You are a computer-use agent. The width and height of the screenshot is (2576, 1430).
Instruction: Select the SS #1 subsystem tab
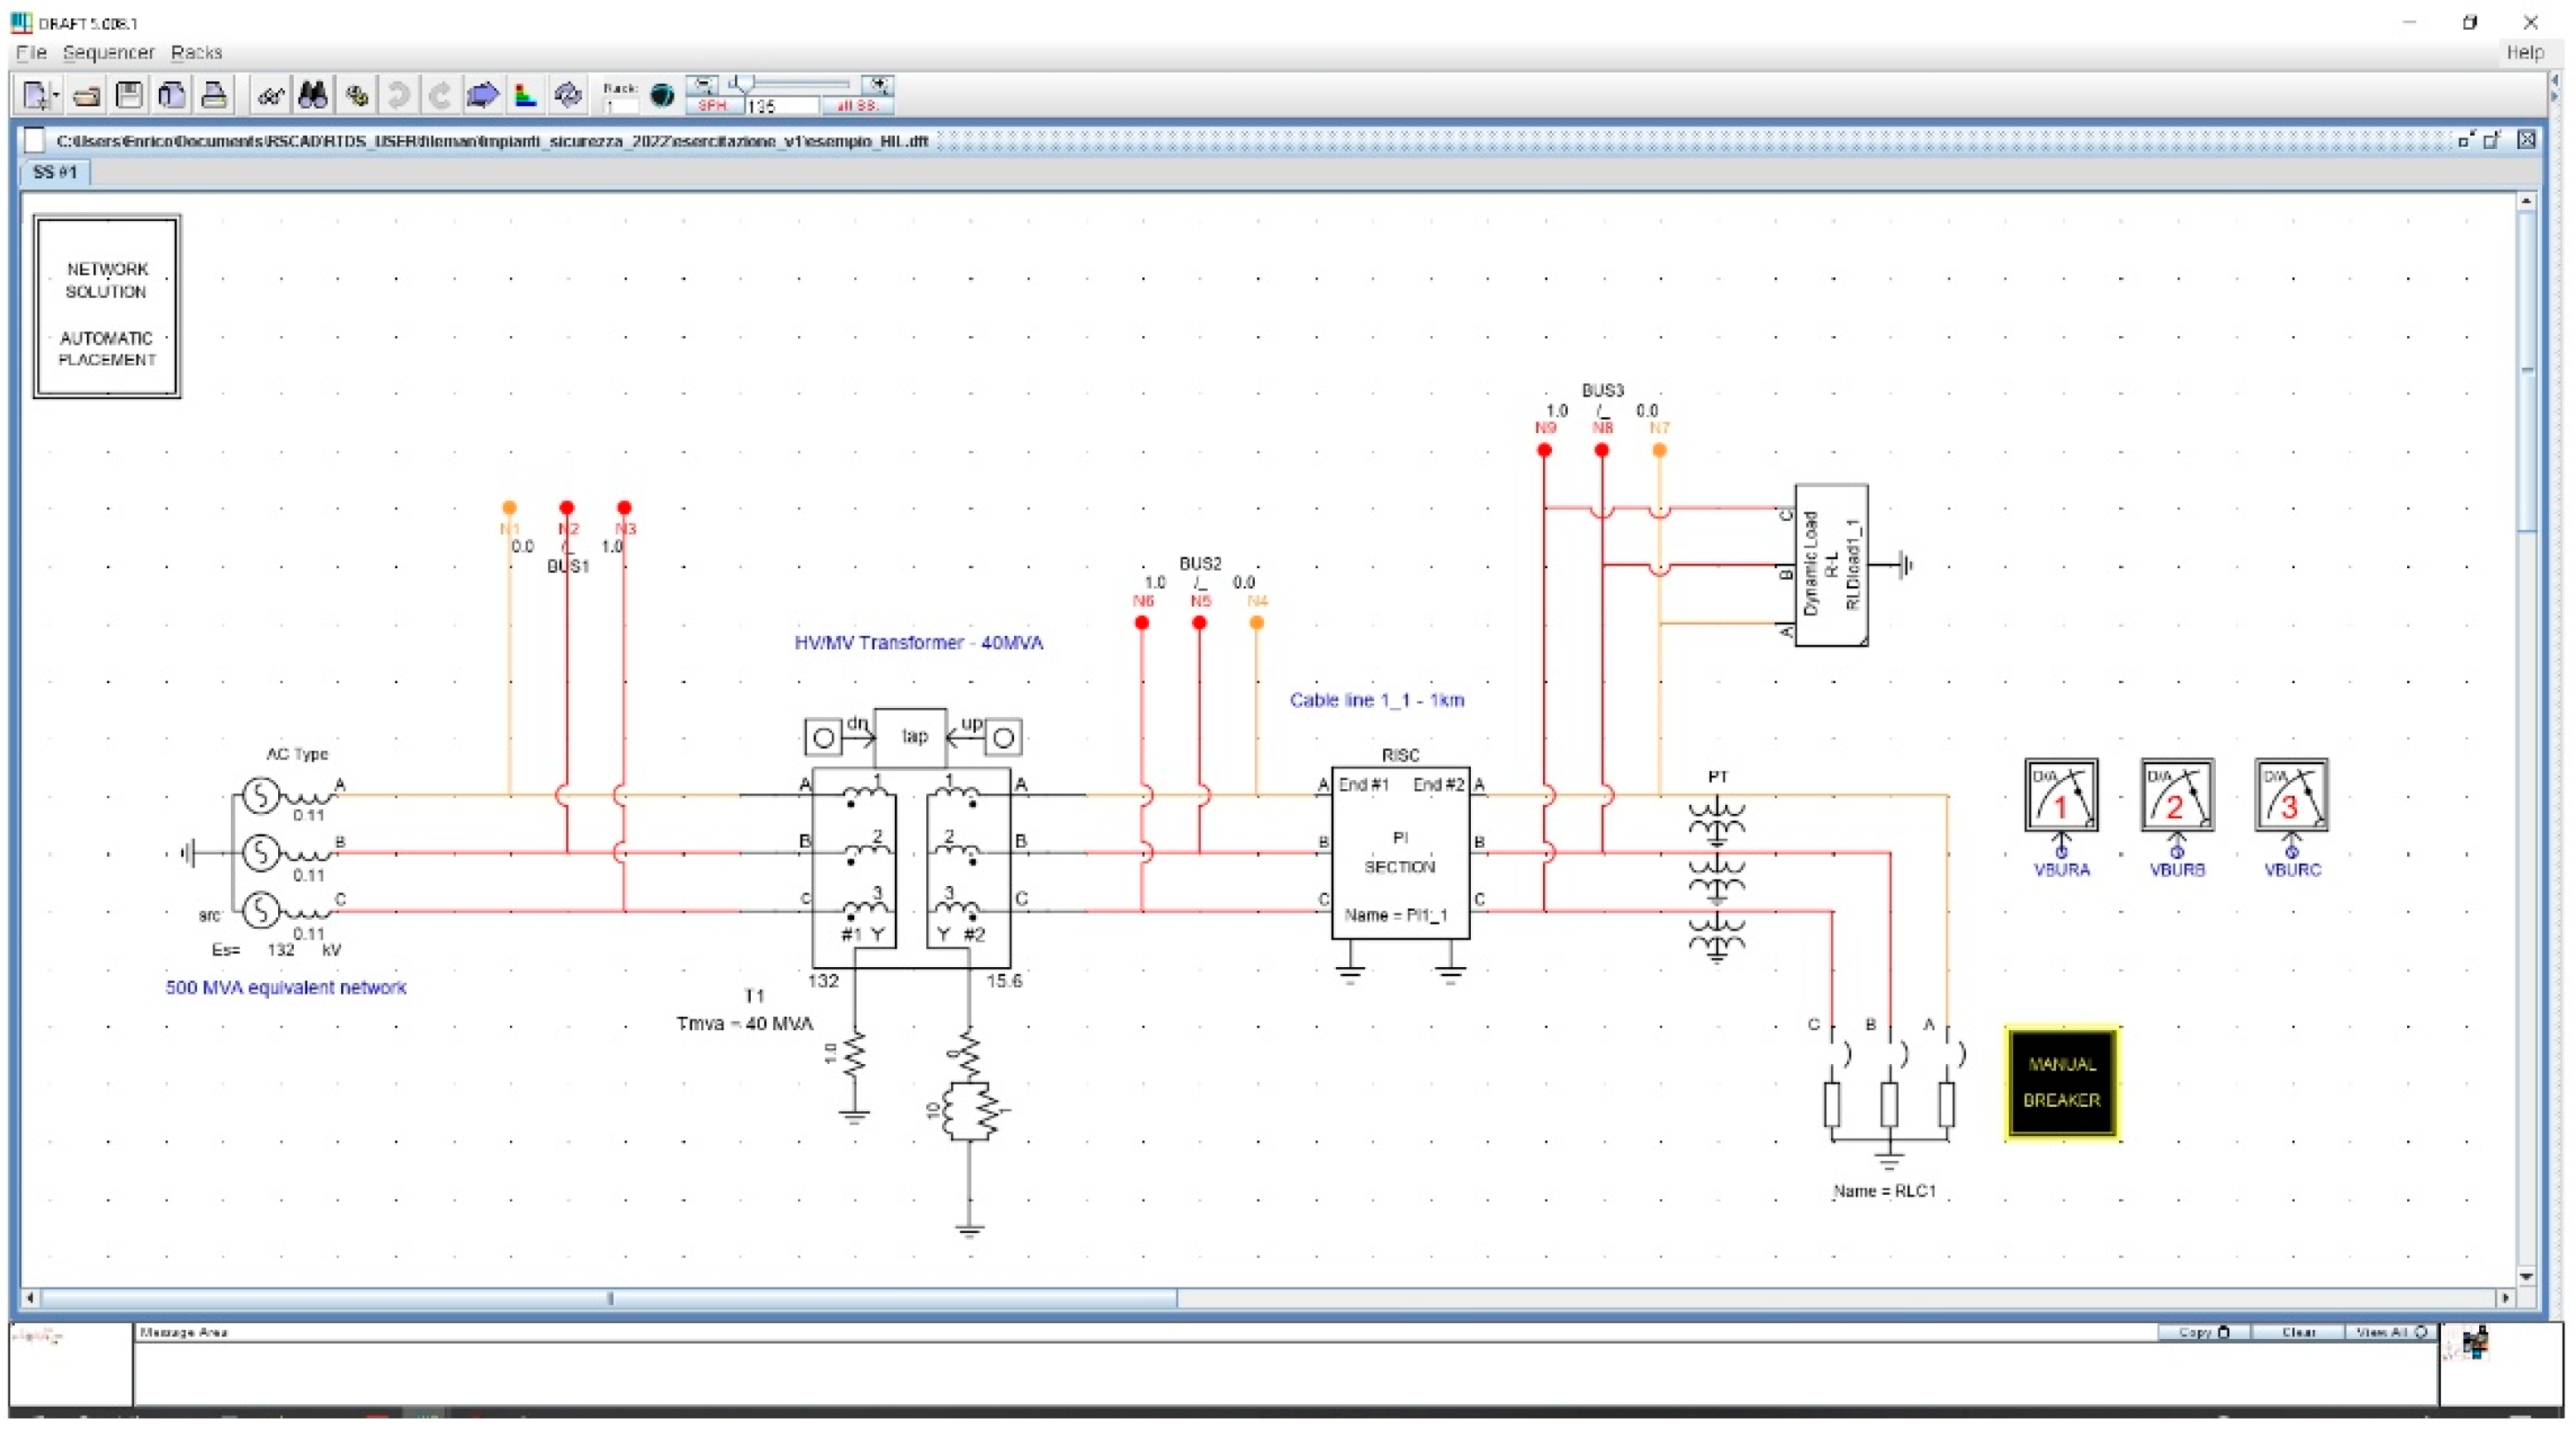tap(55, 172)
